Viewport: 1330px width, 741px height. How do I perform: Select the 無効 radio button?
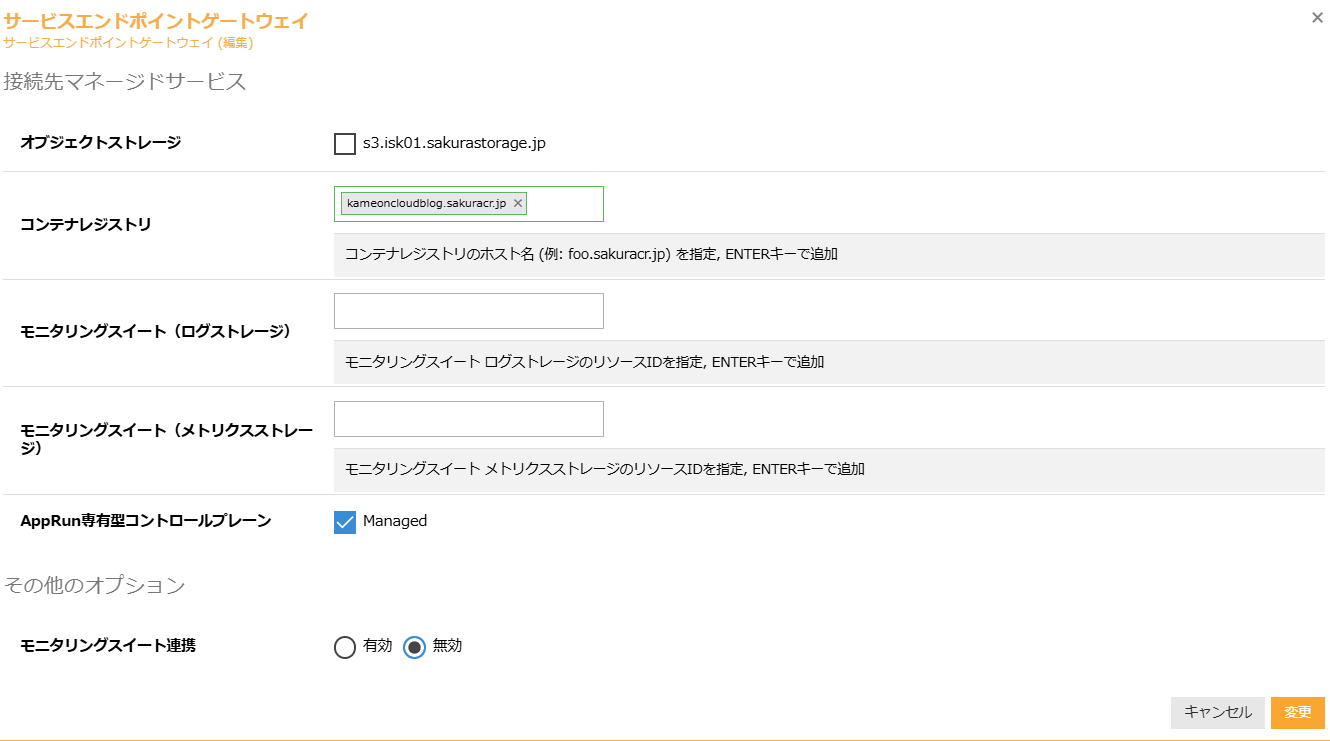414,647
